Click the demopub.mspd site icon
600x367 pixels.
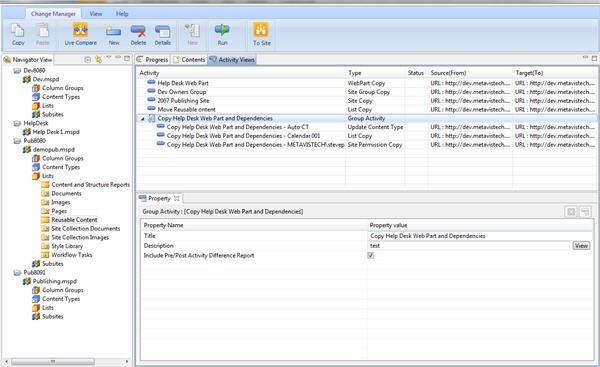pos(26,150)
